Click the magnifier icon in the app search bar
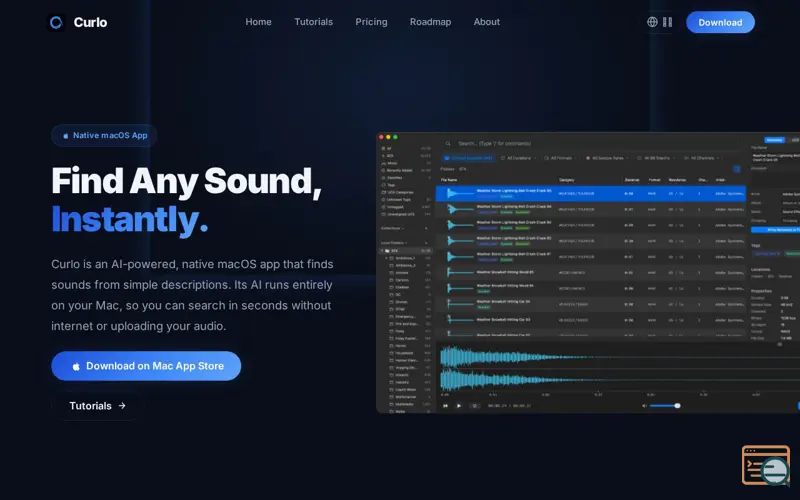The width and height of the screenshot is (800, 500). pyautogui.click(x=448, y=144)
